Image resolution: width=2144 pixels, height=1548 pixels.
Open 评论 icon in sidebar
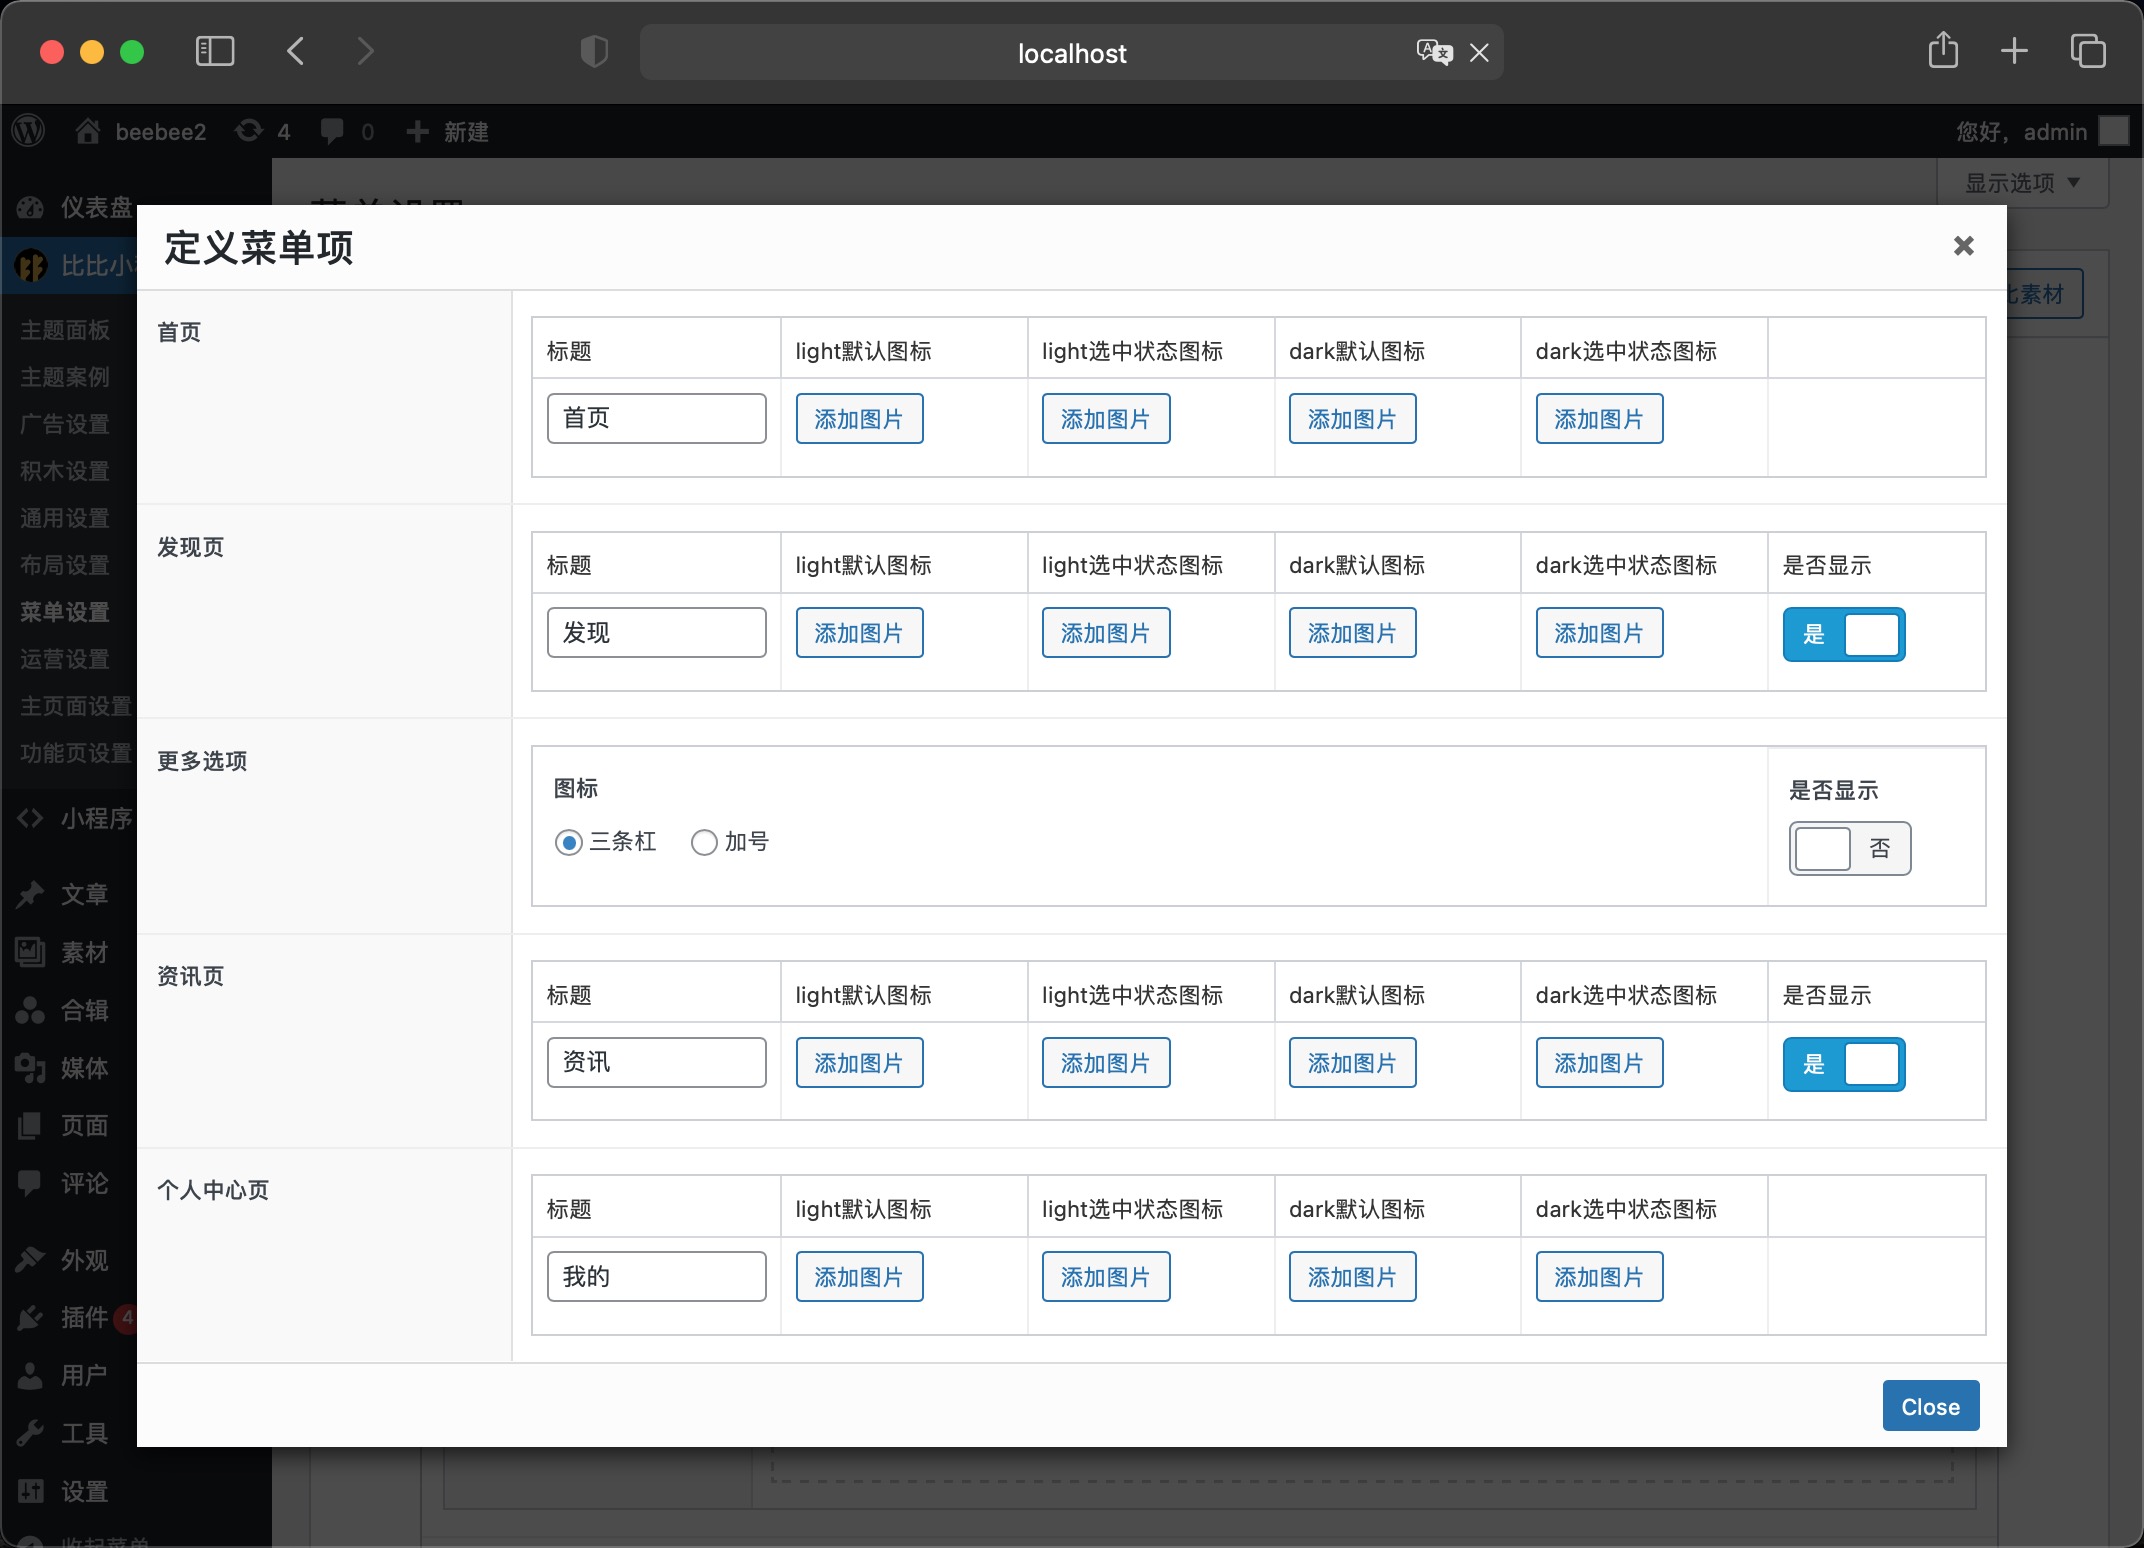point(30,1183)
